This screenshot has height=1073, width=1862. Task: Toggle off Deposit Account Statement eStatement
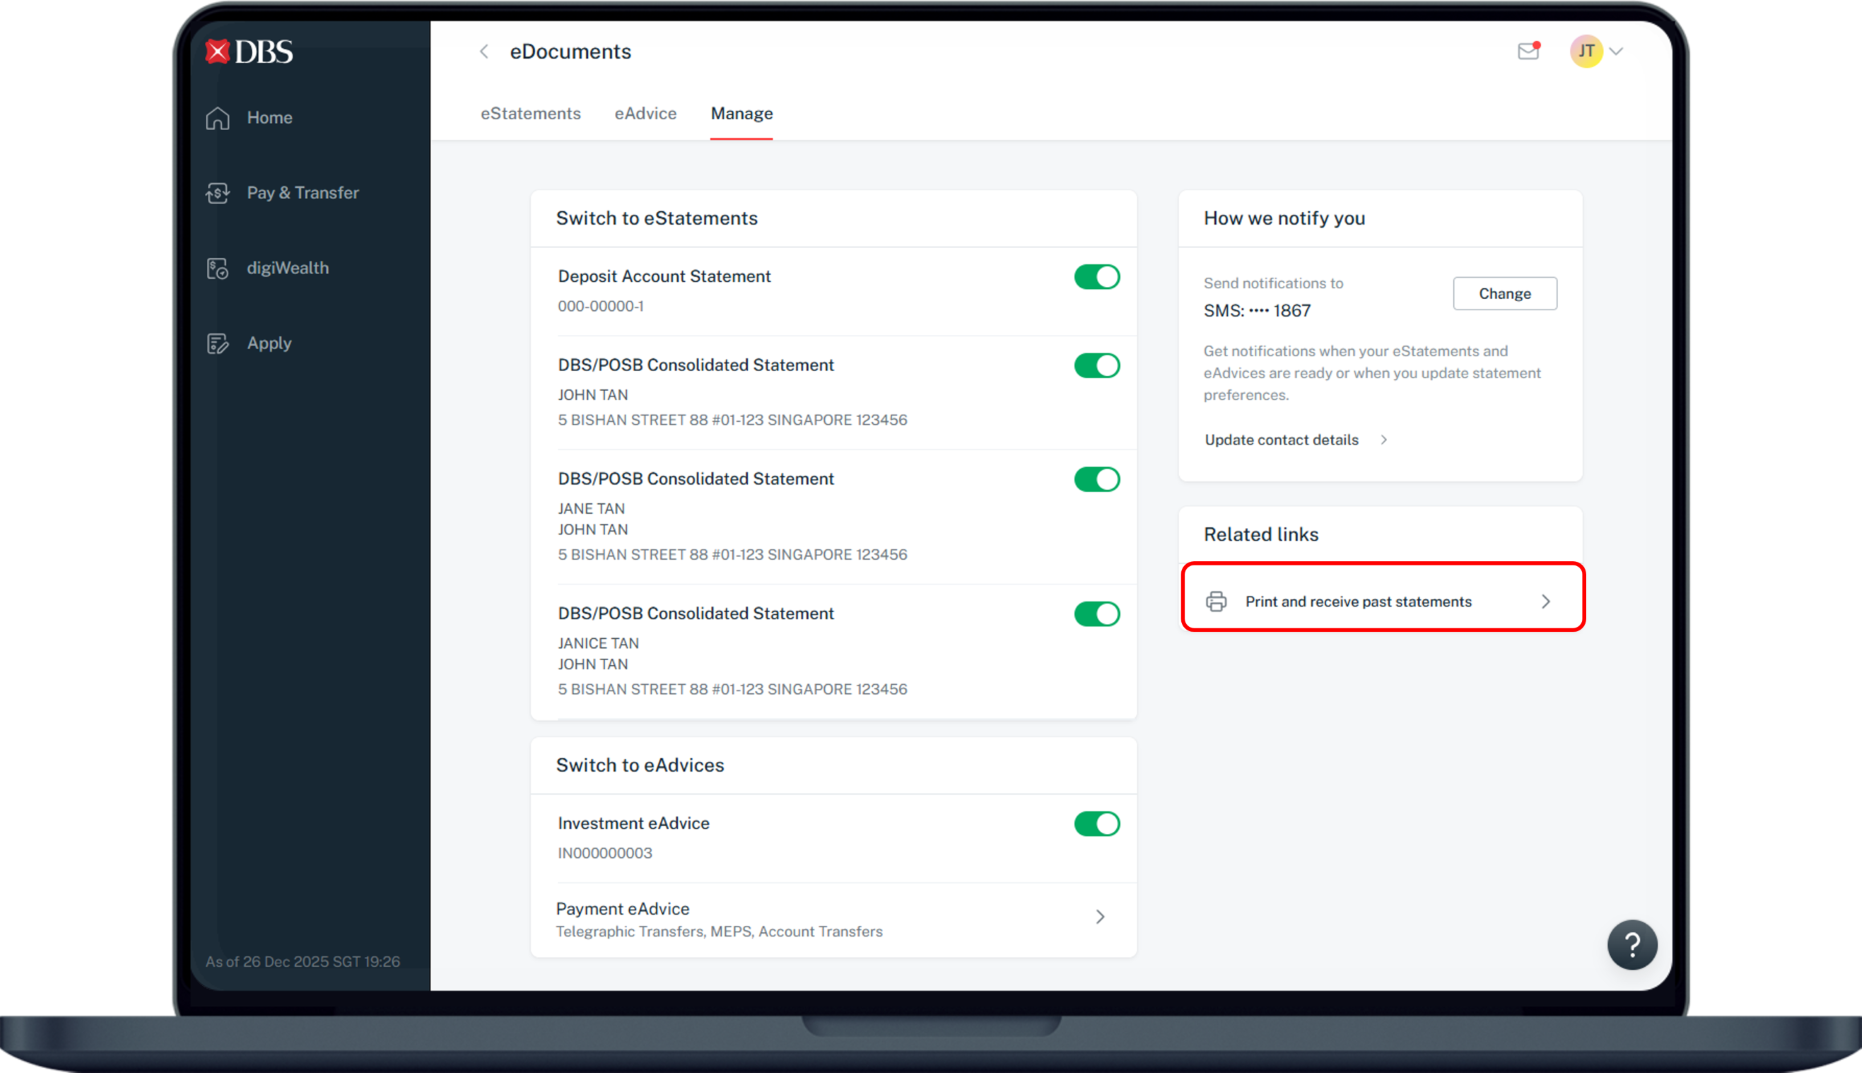click(1096, 277)
